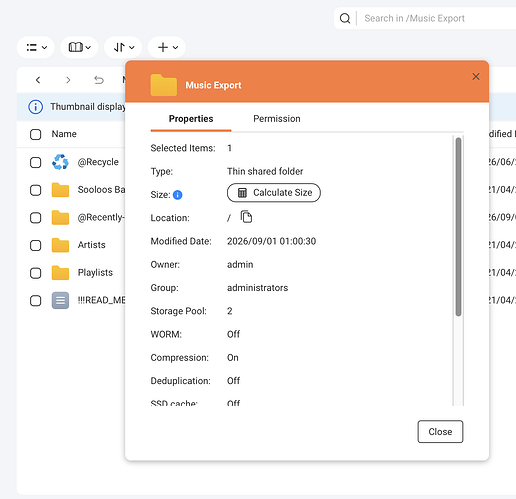Open the plus create-new dropdown
Image resolution: width=516 pixels, height=499 pixels.
167,47
